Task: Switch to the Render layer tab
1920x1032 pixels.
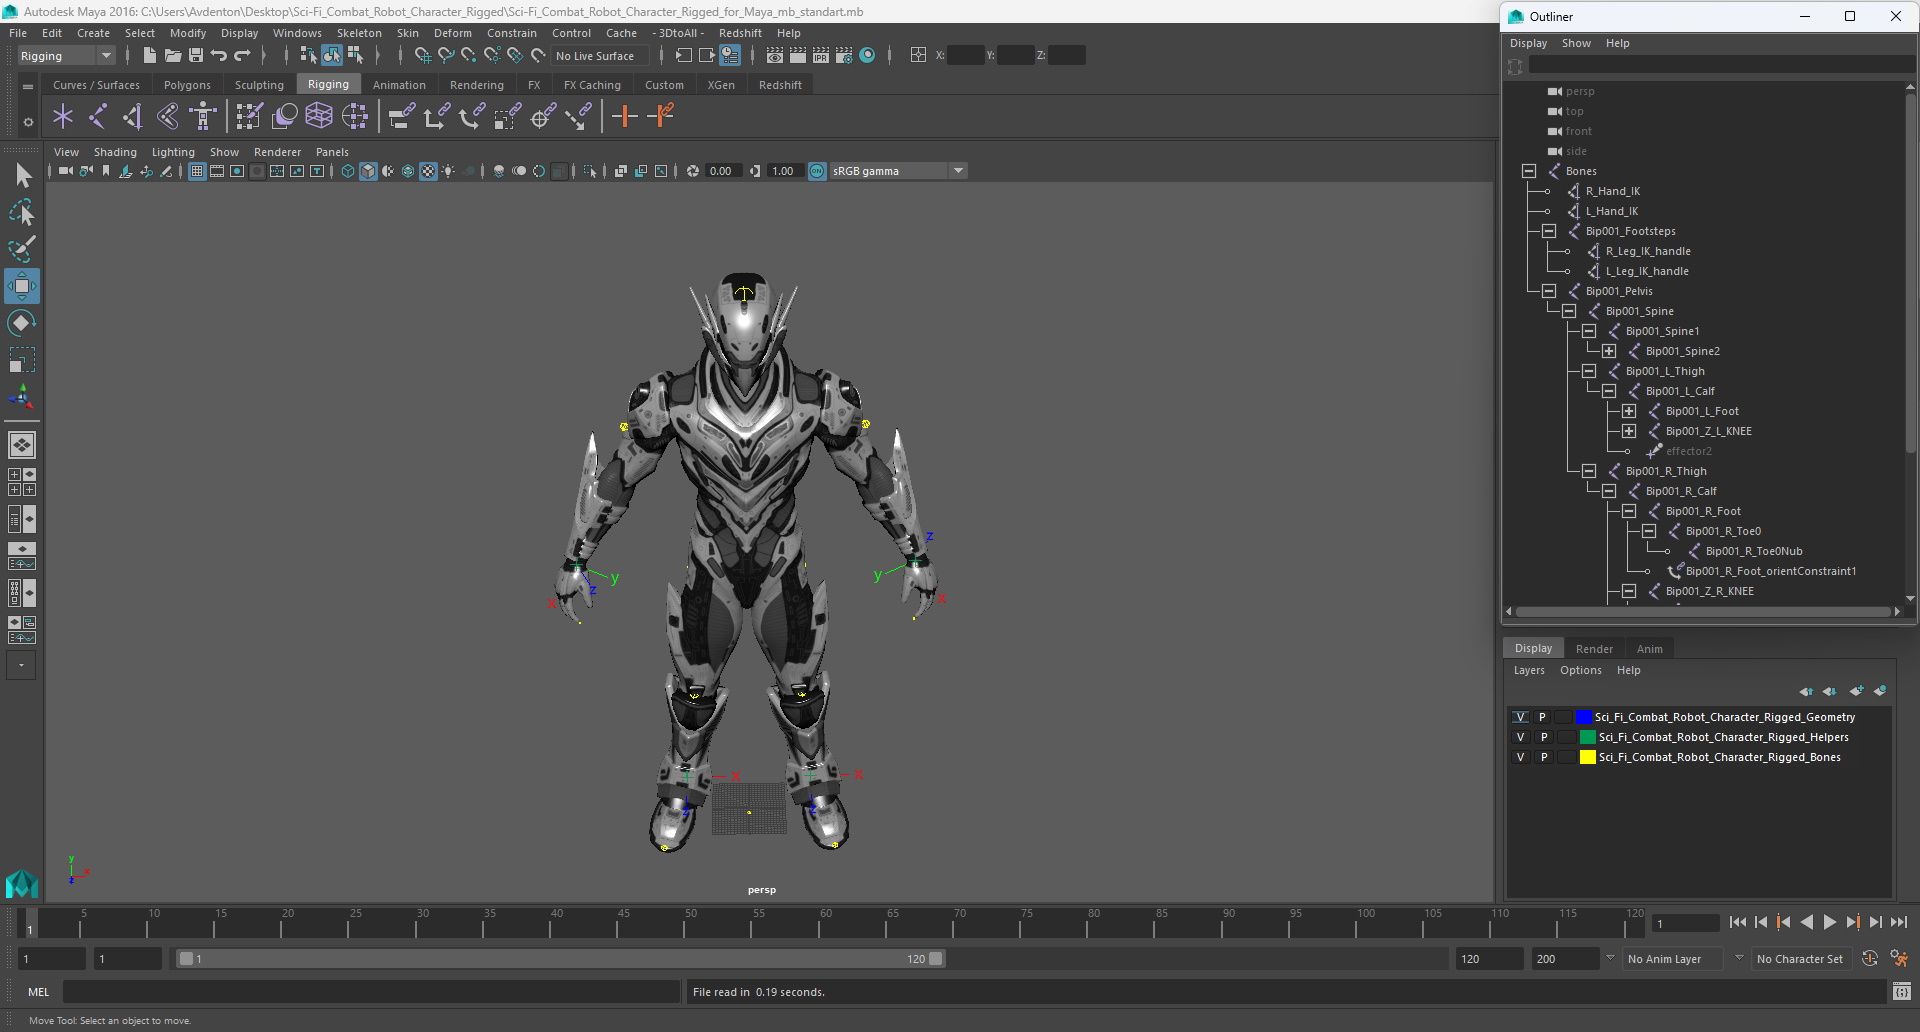Action: tap(1594, 649)
